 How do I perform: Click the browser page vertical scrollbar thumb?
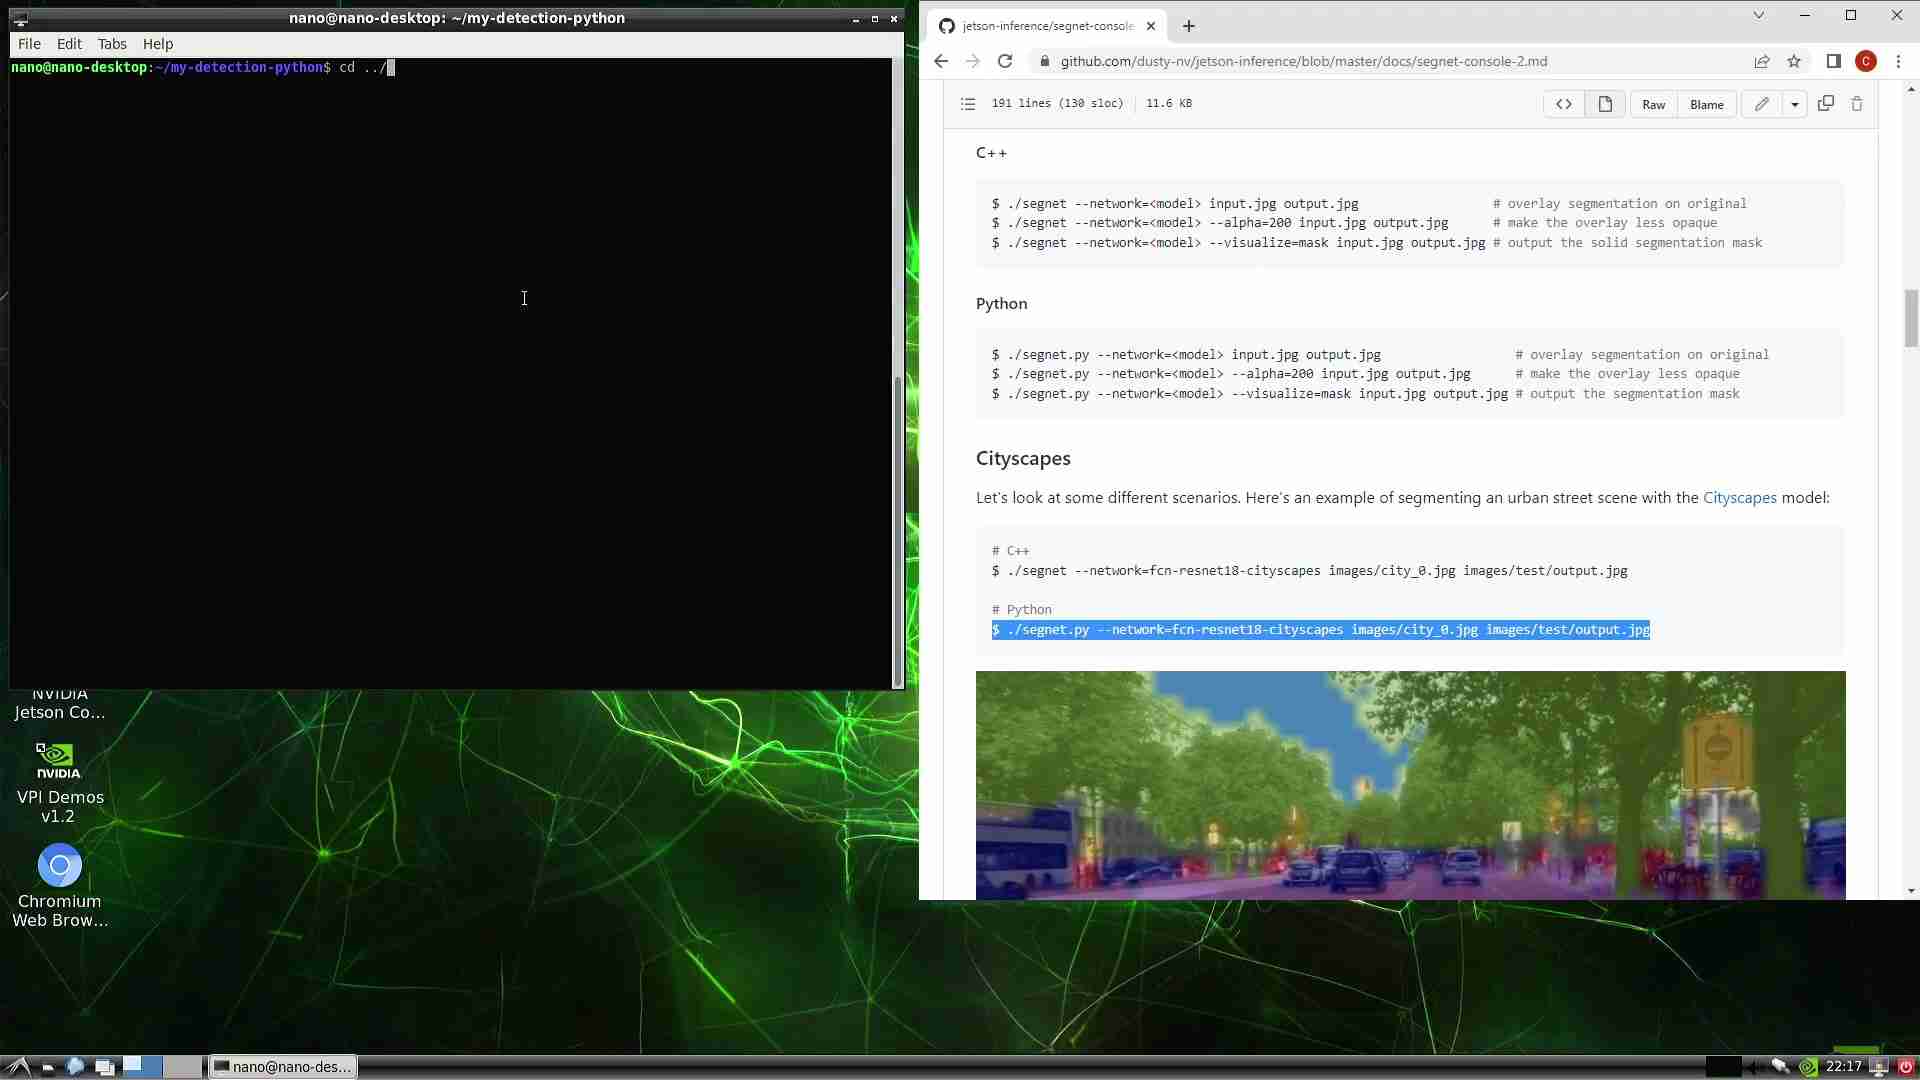[x=1910, y=318]
